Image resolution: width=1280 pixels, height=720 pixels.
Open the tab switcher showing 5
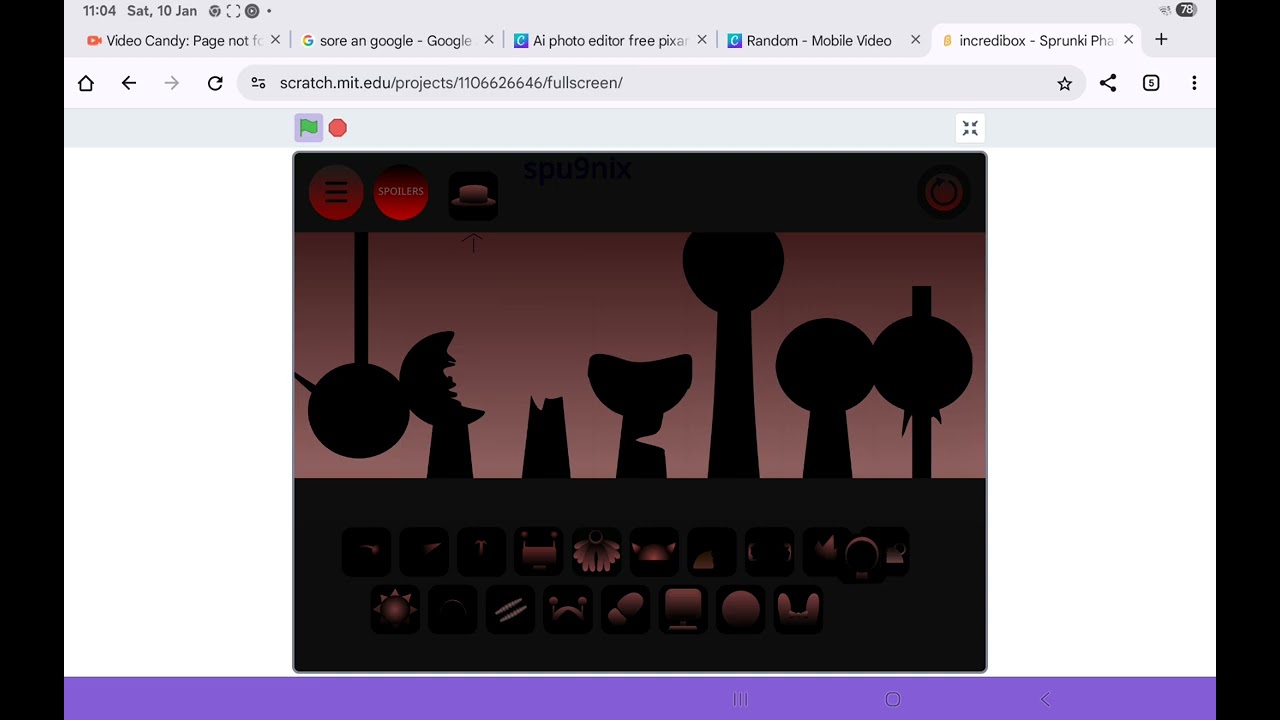(x=1151, y=83)
